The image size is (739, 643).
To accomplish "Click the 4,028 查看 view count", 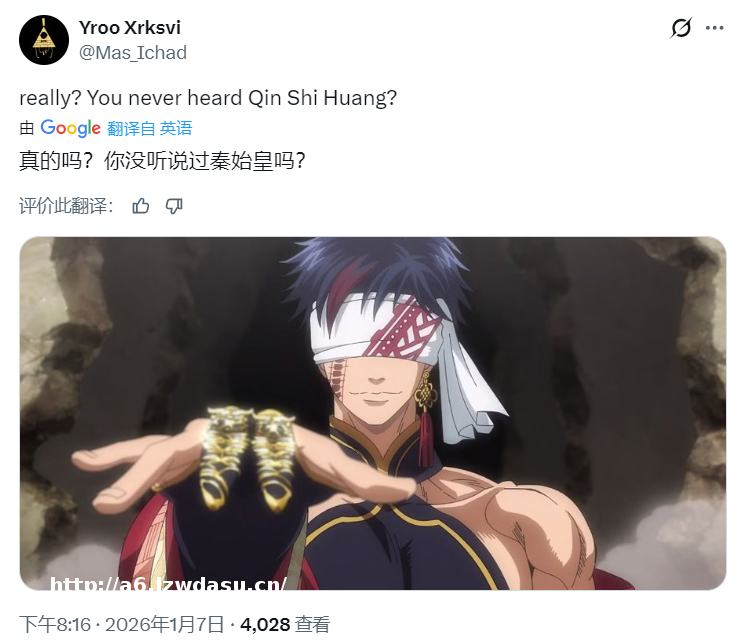I will click(x=285, y=625).
